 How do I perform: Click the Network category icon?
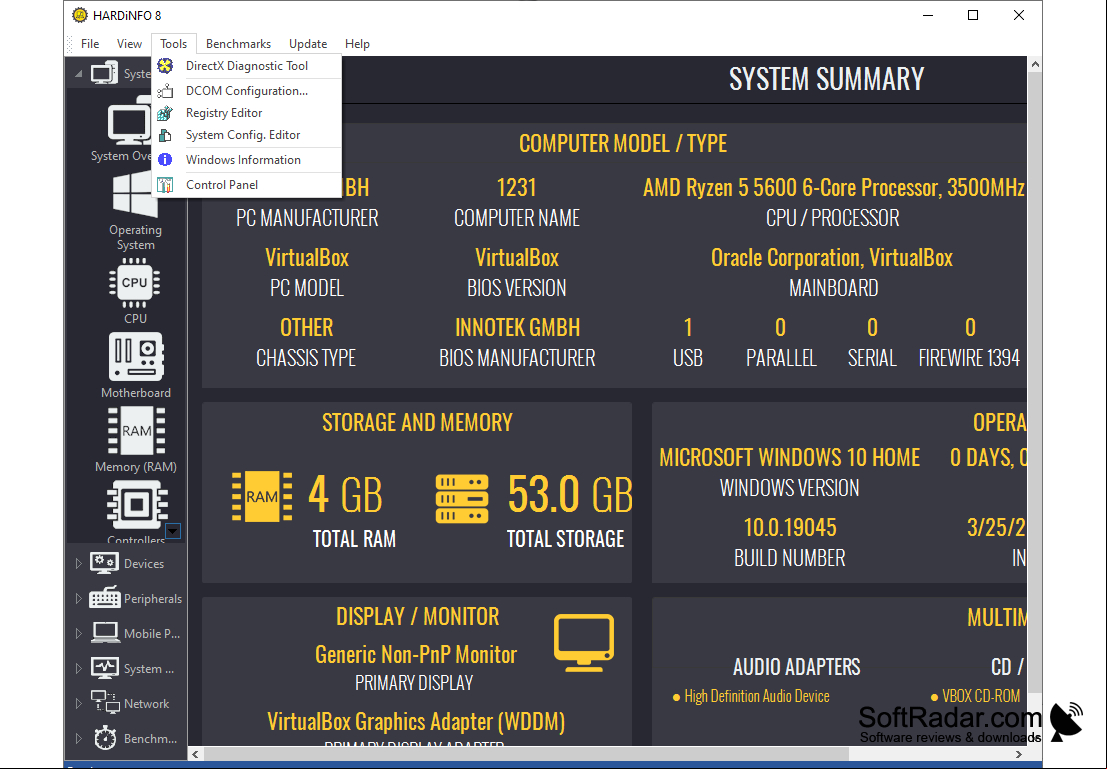[105, 703]
